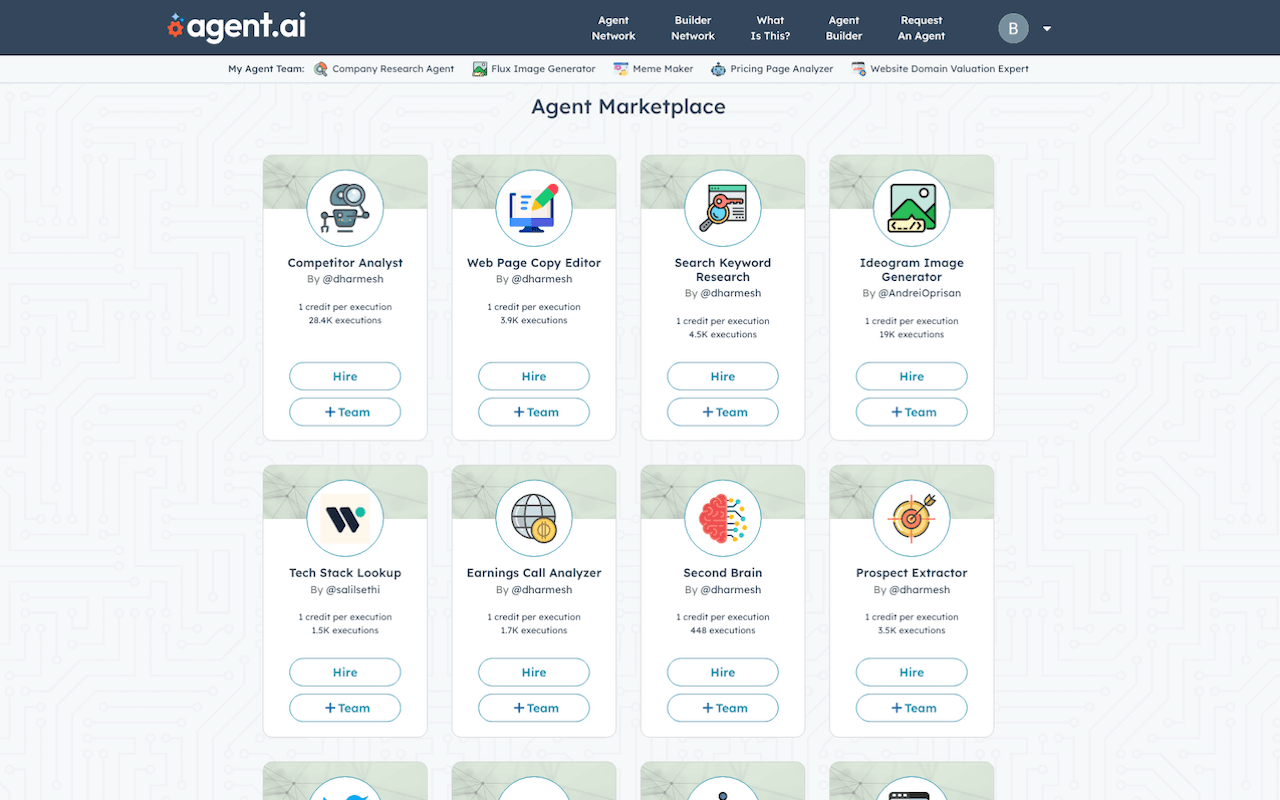
Task: Click the Prospect Extractor dartboard icon
Action: tap(911, 518)
